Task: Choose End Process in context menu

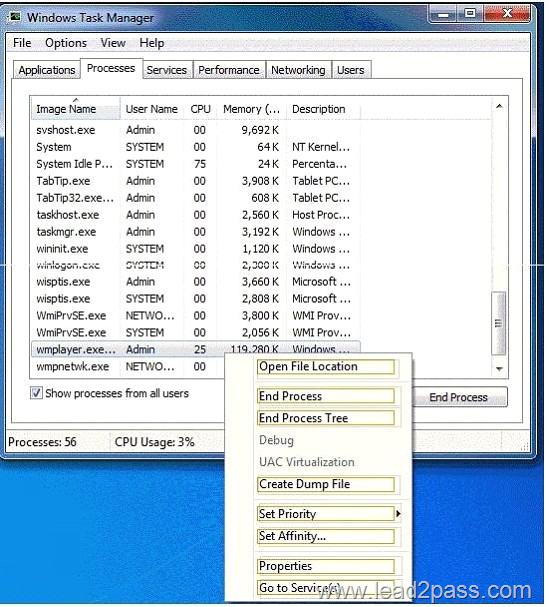Action: (x=325, y=396)
